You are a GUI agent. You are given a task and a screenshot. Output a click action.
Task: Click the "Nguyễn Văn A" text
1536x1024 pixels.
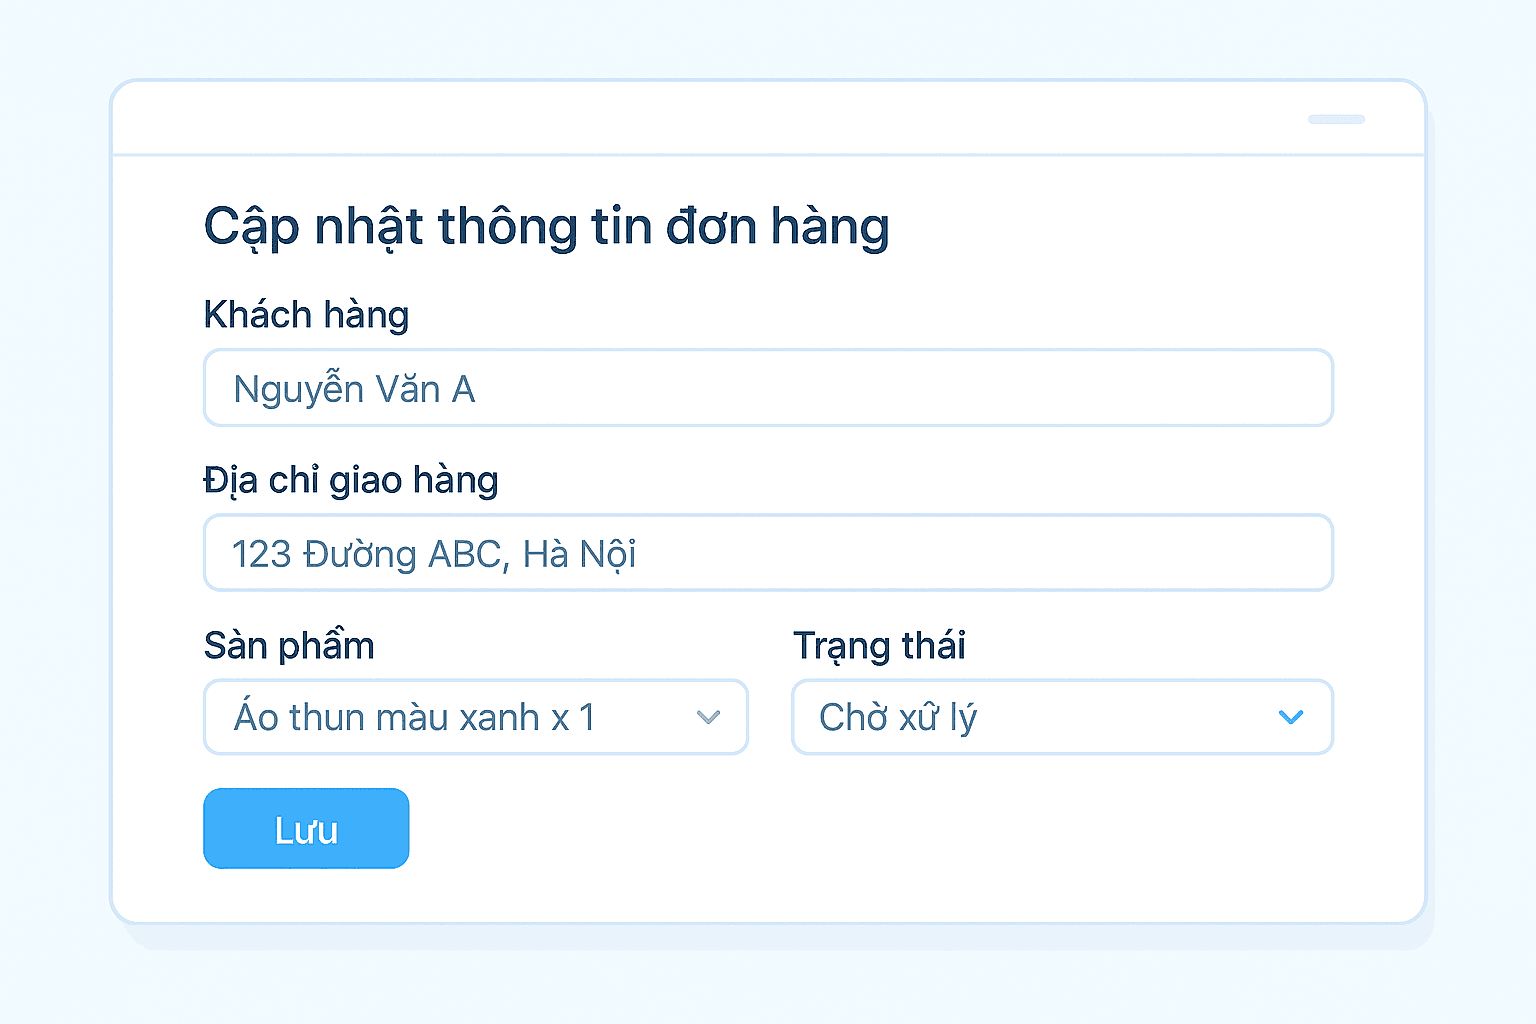point(354,389)
